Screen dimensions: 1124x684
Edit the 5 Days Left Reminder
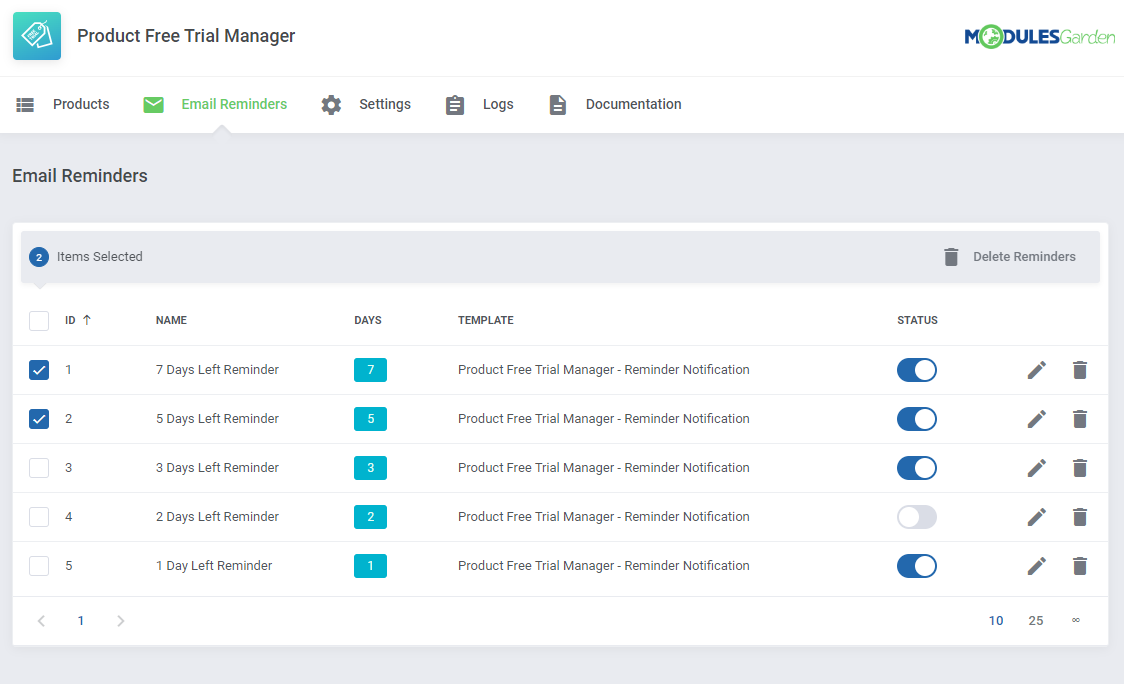(x=1037, y=419)
